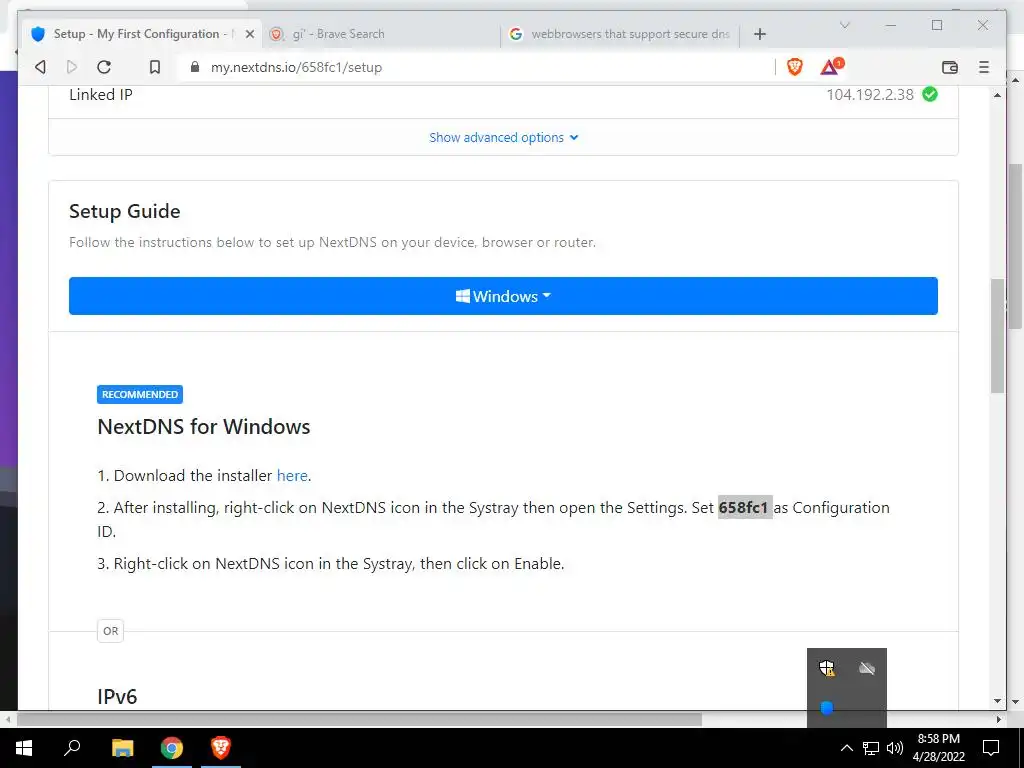Click the IPv6 section heading
The height and width of the screenshot is (768, 1024).
[117, 696]
